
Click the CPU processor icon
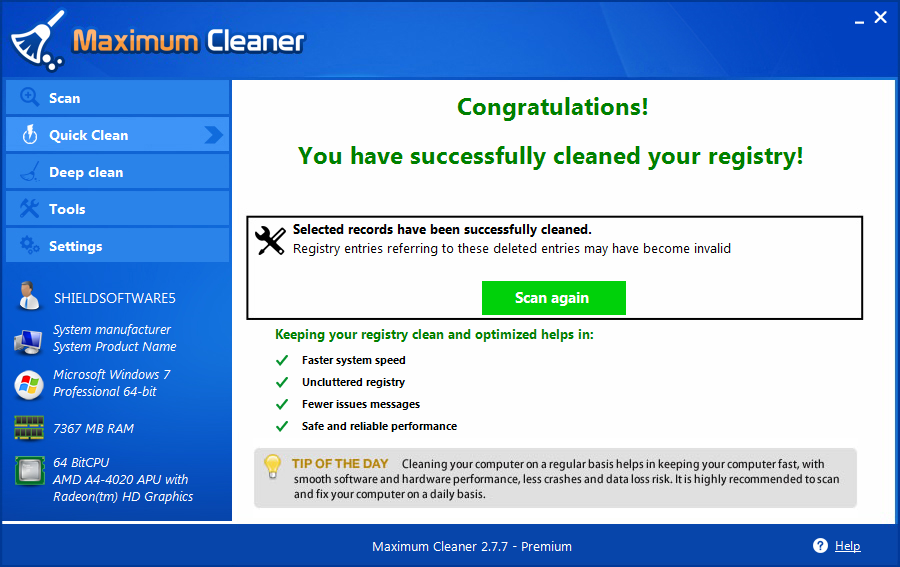(x=29, y=471)
